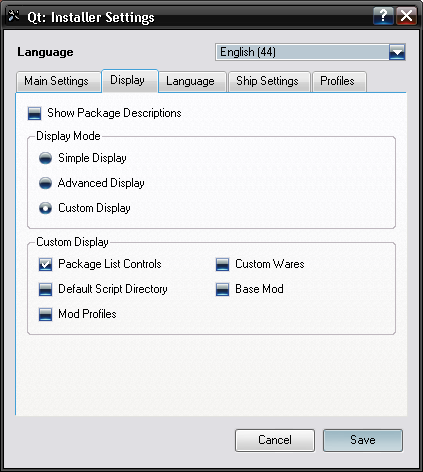Viewport: 423px width, 472px height.
Task: Go to the Ship Settings tab
Action: click(x=269, y=81)
